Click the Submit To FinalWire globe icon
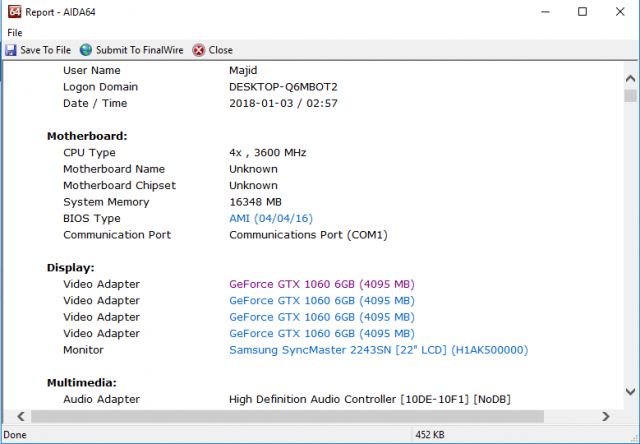Screen dimensions: 640x444 [x=86, y=50]
